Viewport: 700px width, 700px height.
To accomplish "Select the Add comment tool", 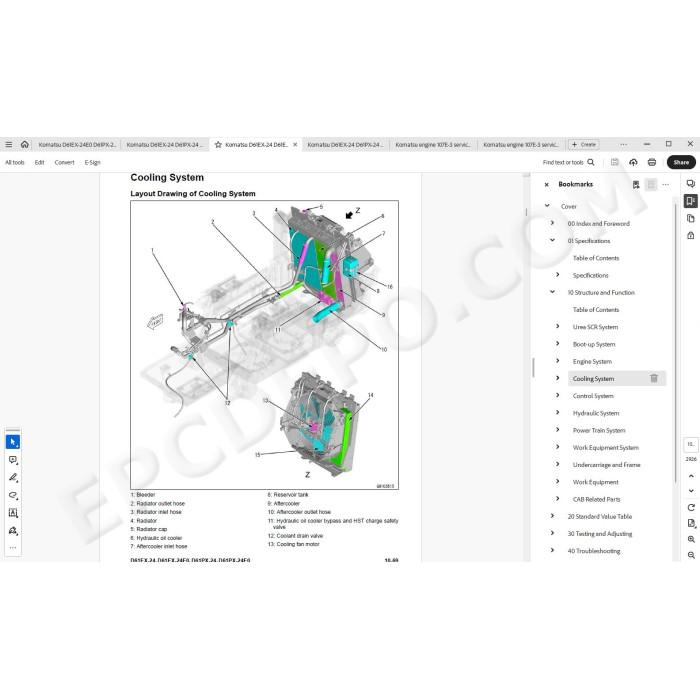I will tap(13, 460).
